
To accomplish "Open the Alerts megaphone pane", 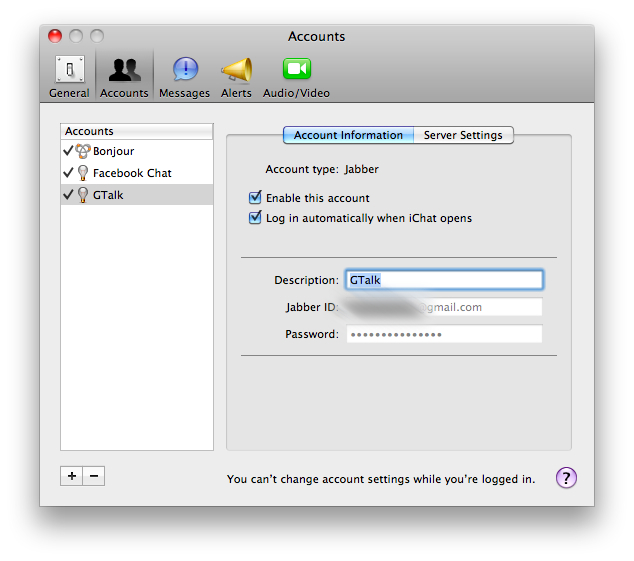I will (236, 76).
